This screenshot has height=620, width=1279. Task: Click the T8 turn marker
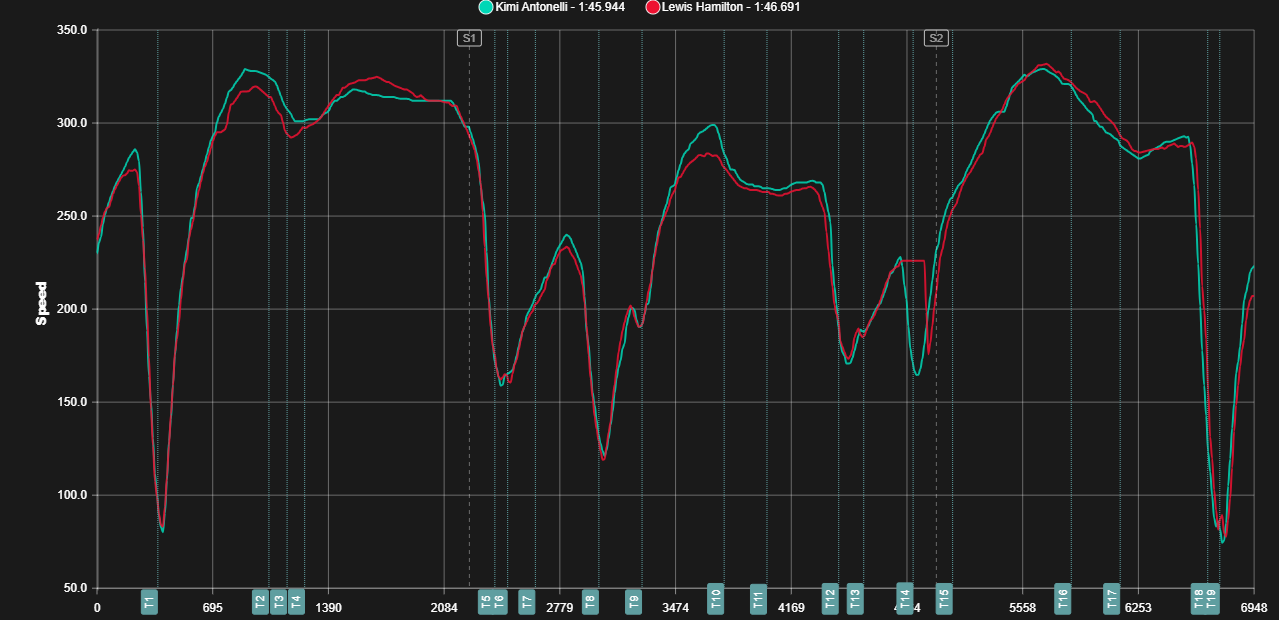click(590, 601)
